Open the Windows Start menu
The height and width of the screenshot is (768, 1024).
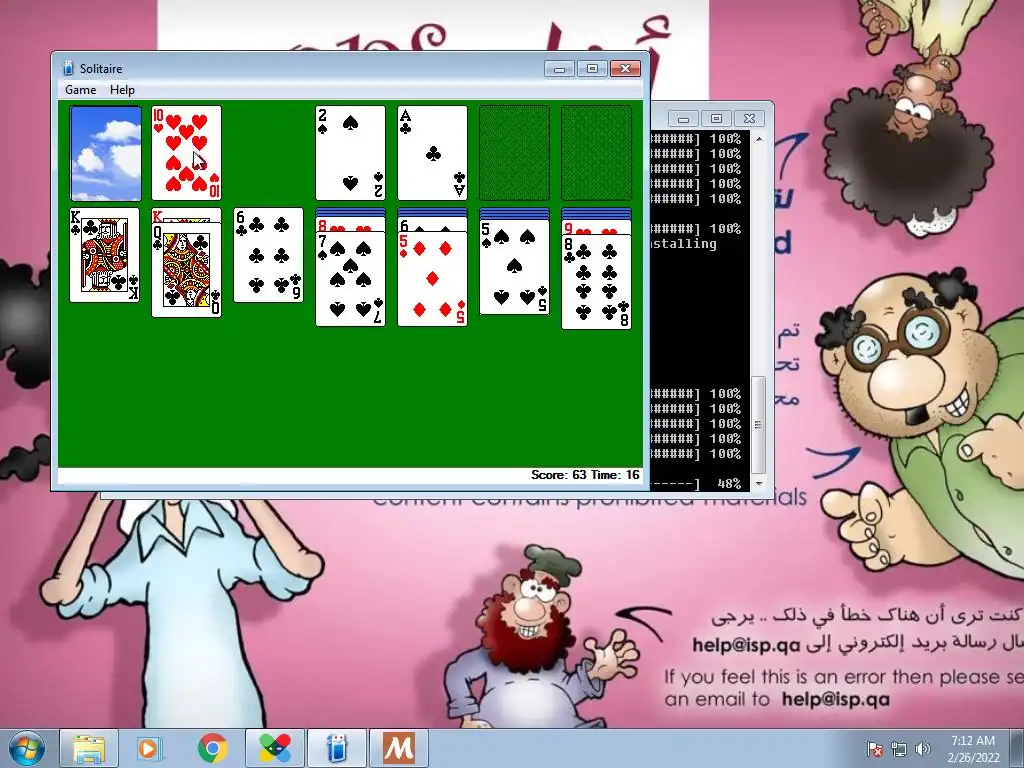[27, 748]
